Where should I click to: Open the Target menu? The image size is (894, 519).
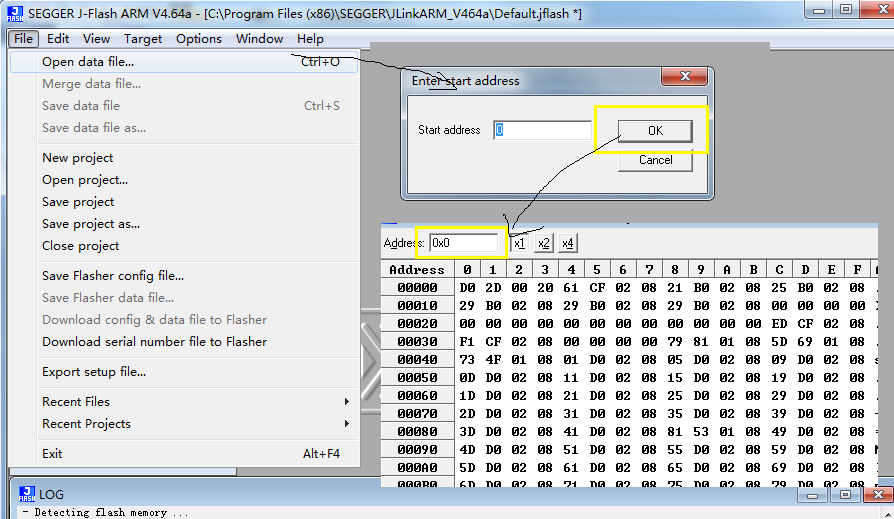pyautogui.click(x=143, y=39)
